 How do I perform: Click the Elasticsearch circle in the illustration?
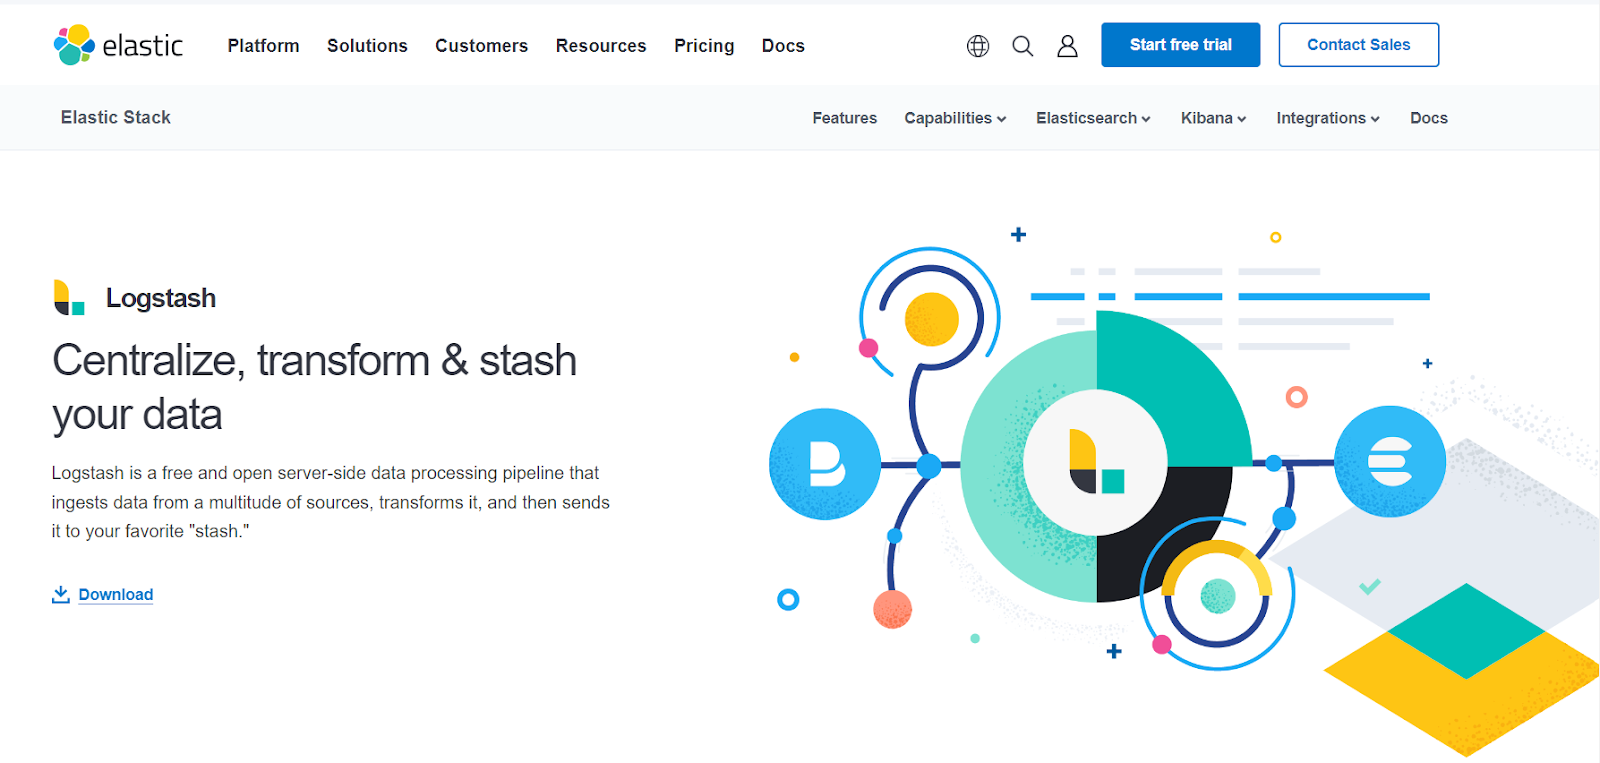point(1390,461)
